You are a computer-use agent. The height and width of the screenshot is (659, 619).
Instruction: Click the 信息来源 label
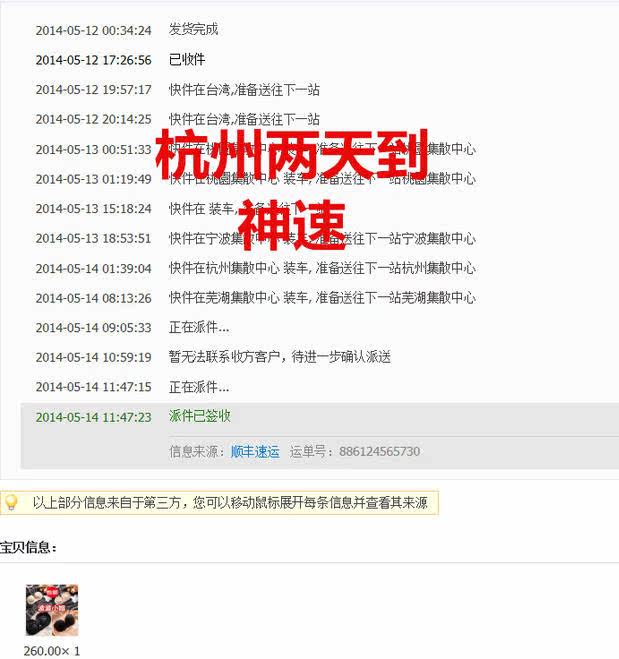pyautogui.click(x=197, y=451)
